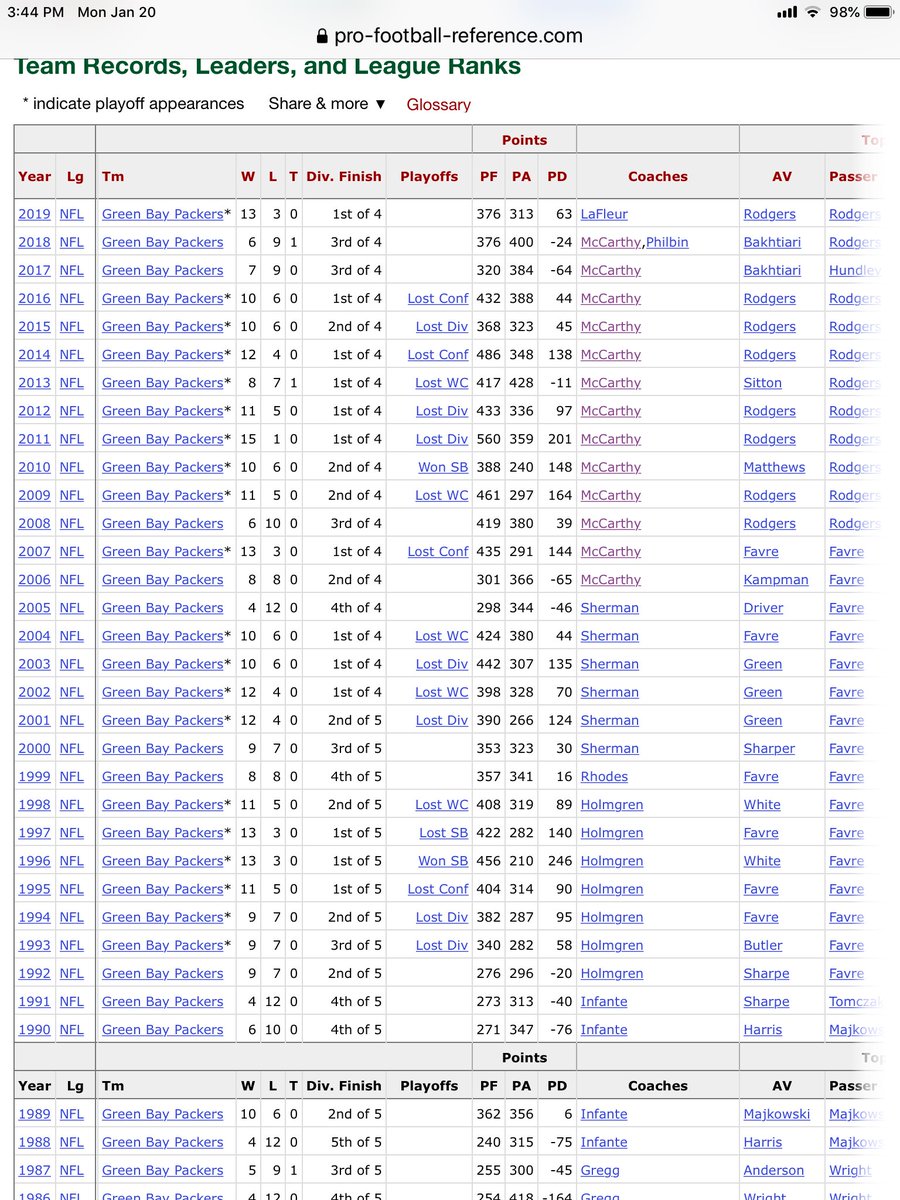Sort table by PA column header
Screen dimensions: 900x1200
tap(521, 176)
